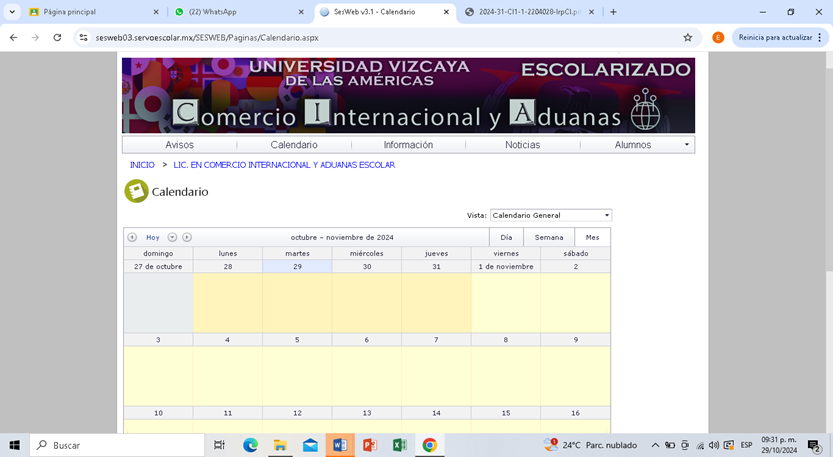
Task: Expand the Alumnos menu arrow
Action: pyautogui.click(x=686, y=145)
